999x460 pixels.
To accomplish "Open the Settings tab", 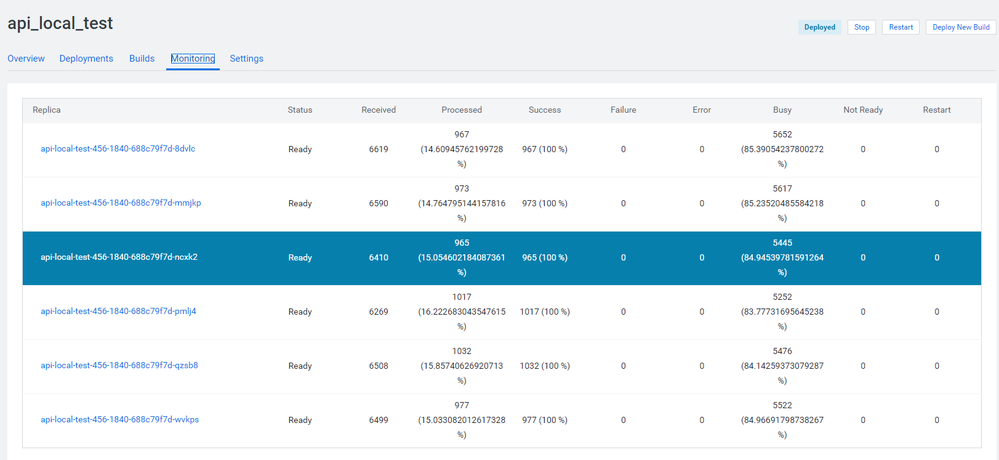I will (247, 59).
